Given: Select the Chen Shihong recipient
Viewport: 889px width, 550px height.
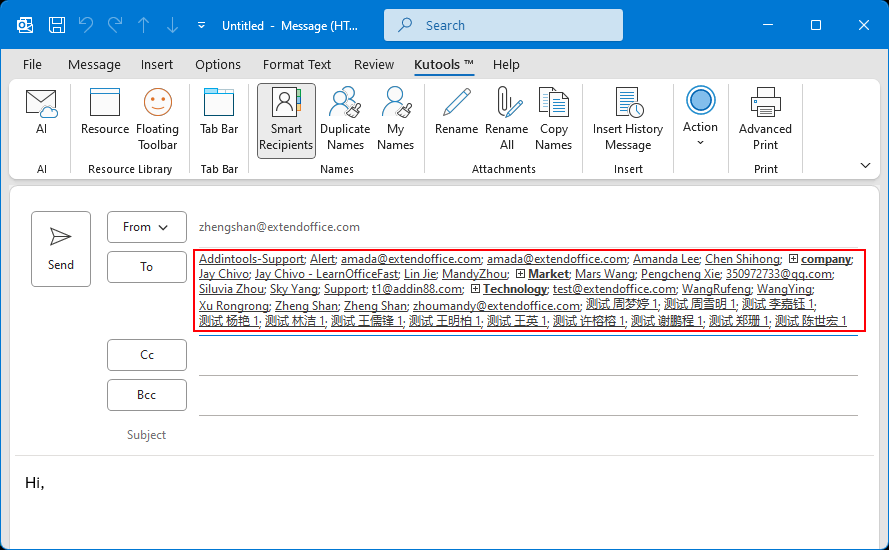Looking at the screenshot, I should coord(742,259).
